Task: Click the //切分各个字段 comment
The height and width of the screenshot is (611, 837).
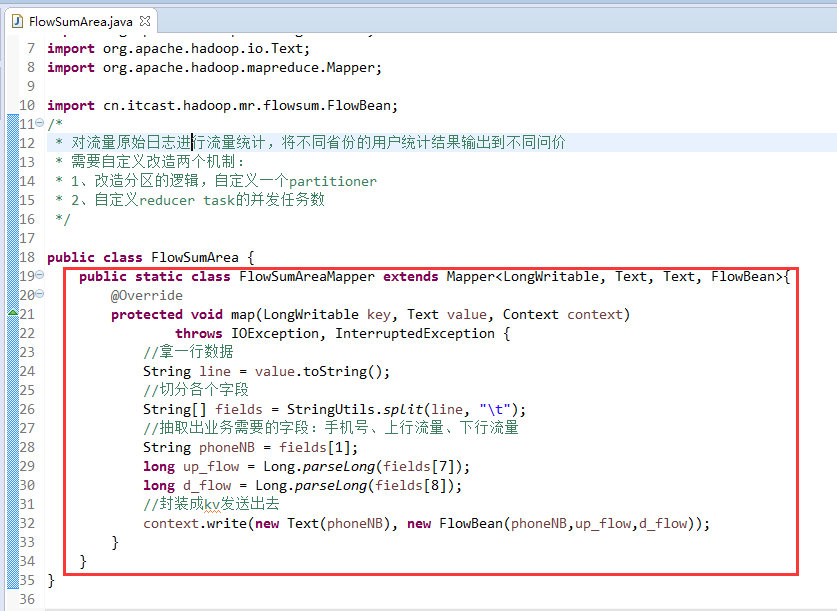Action: (x=196, y=390)
